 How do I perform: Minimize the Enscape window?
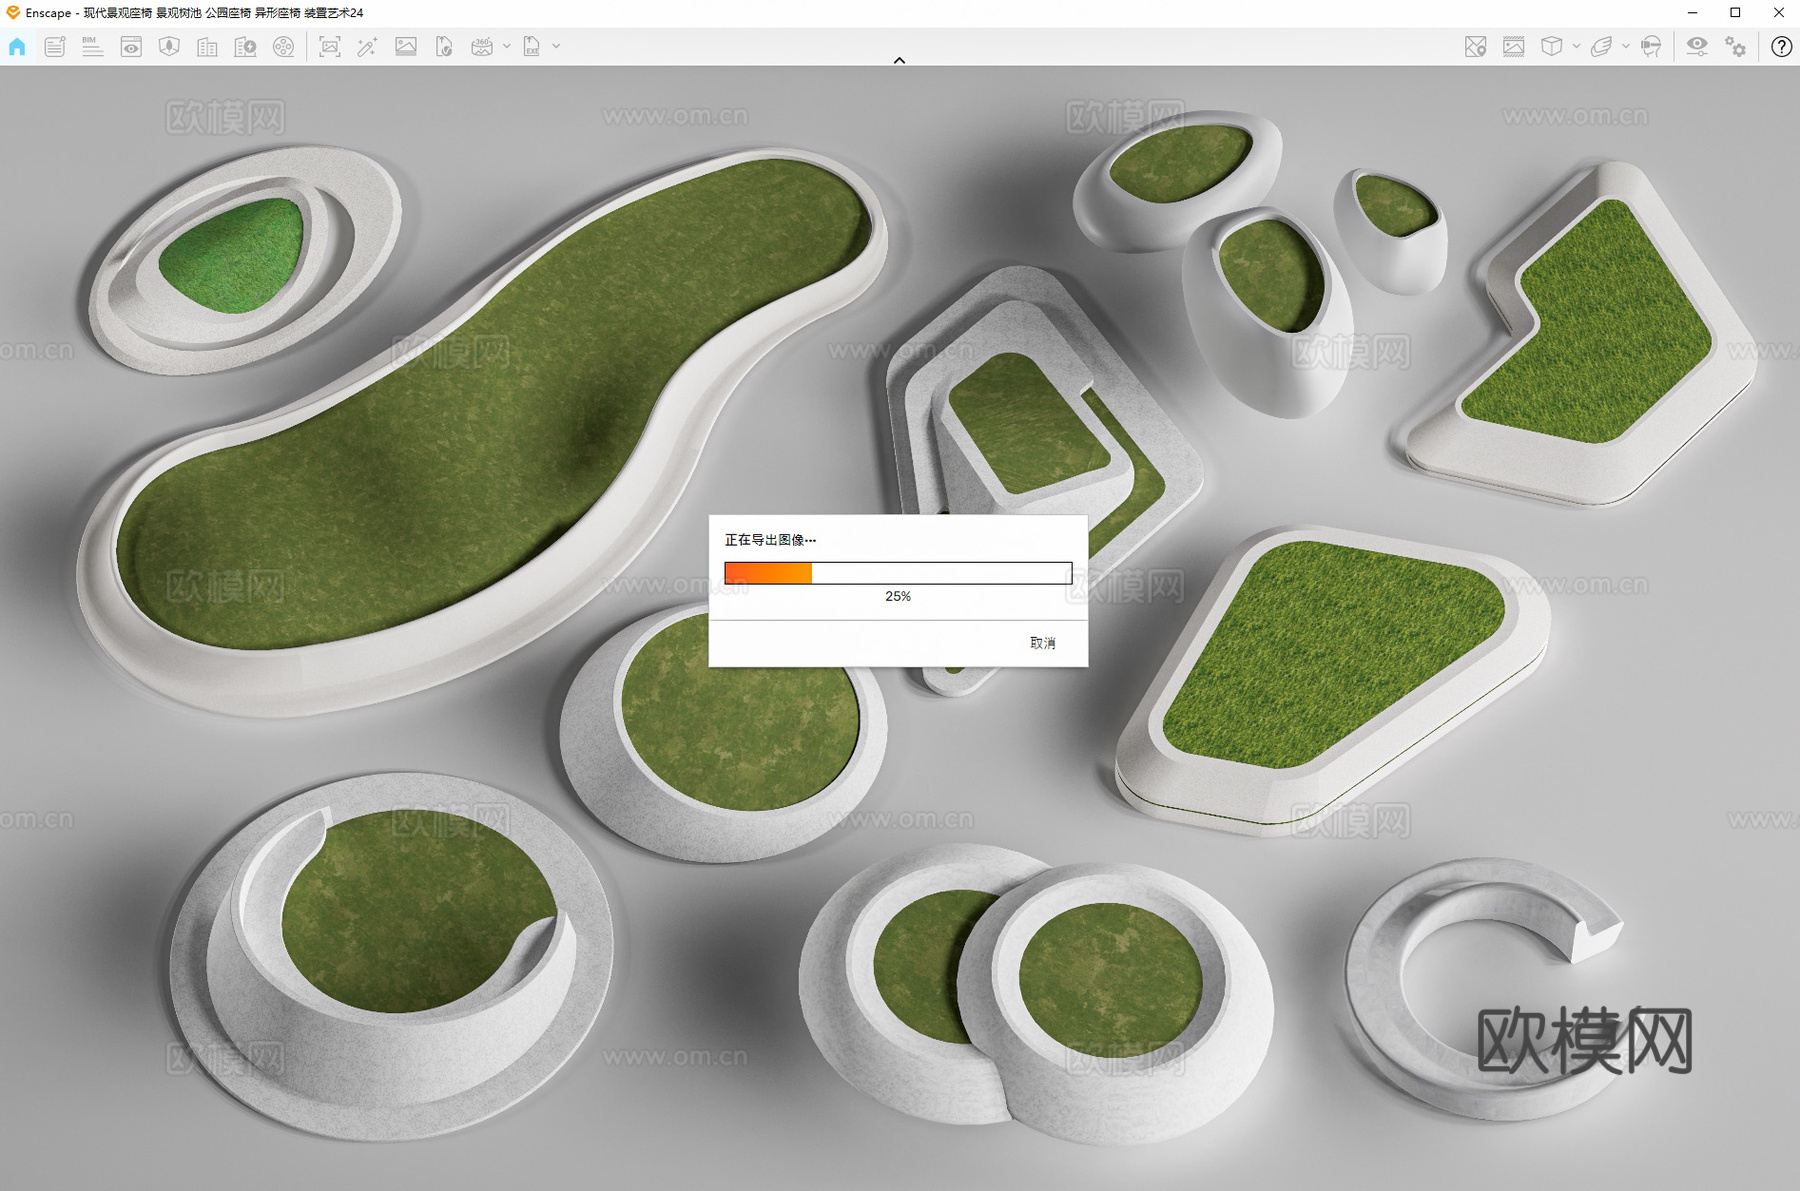click(x=1692, y=12)
